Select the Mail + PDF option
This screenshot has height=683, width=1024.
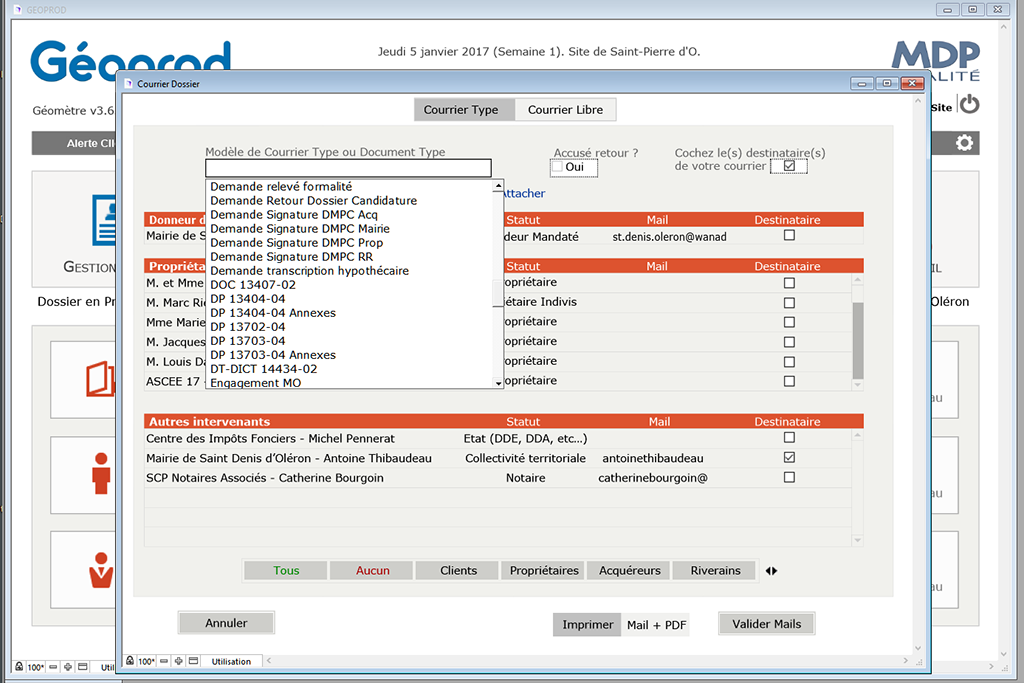[x=656, y=625]
